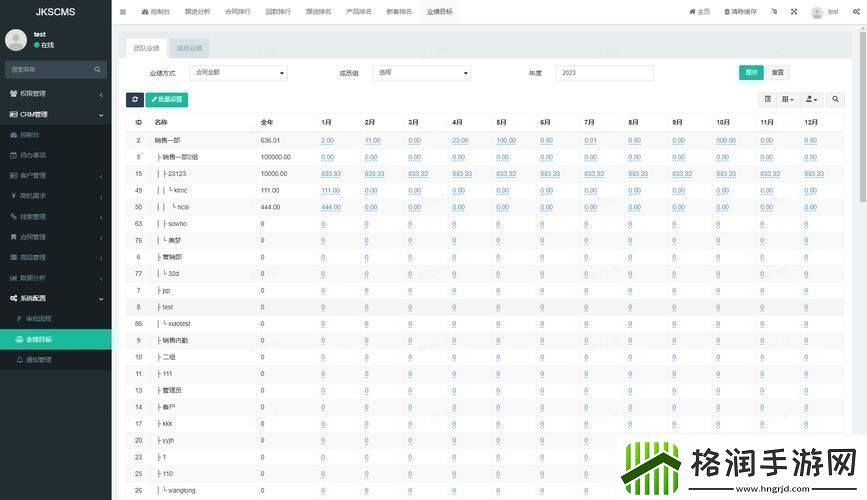Click the test user avatar in header
The image size is (867, 500).
pos(817,12)
